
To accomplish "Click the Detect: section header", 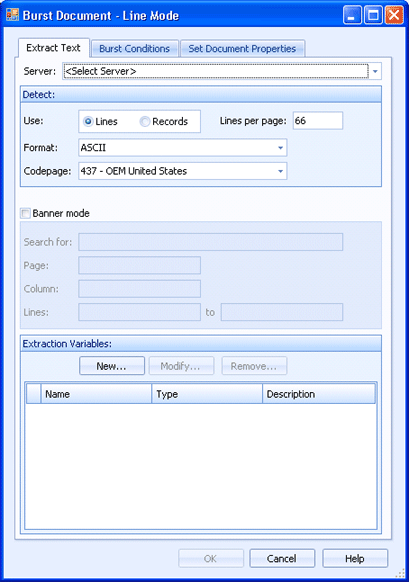I will [x=201, y=95].
